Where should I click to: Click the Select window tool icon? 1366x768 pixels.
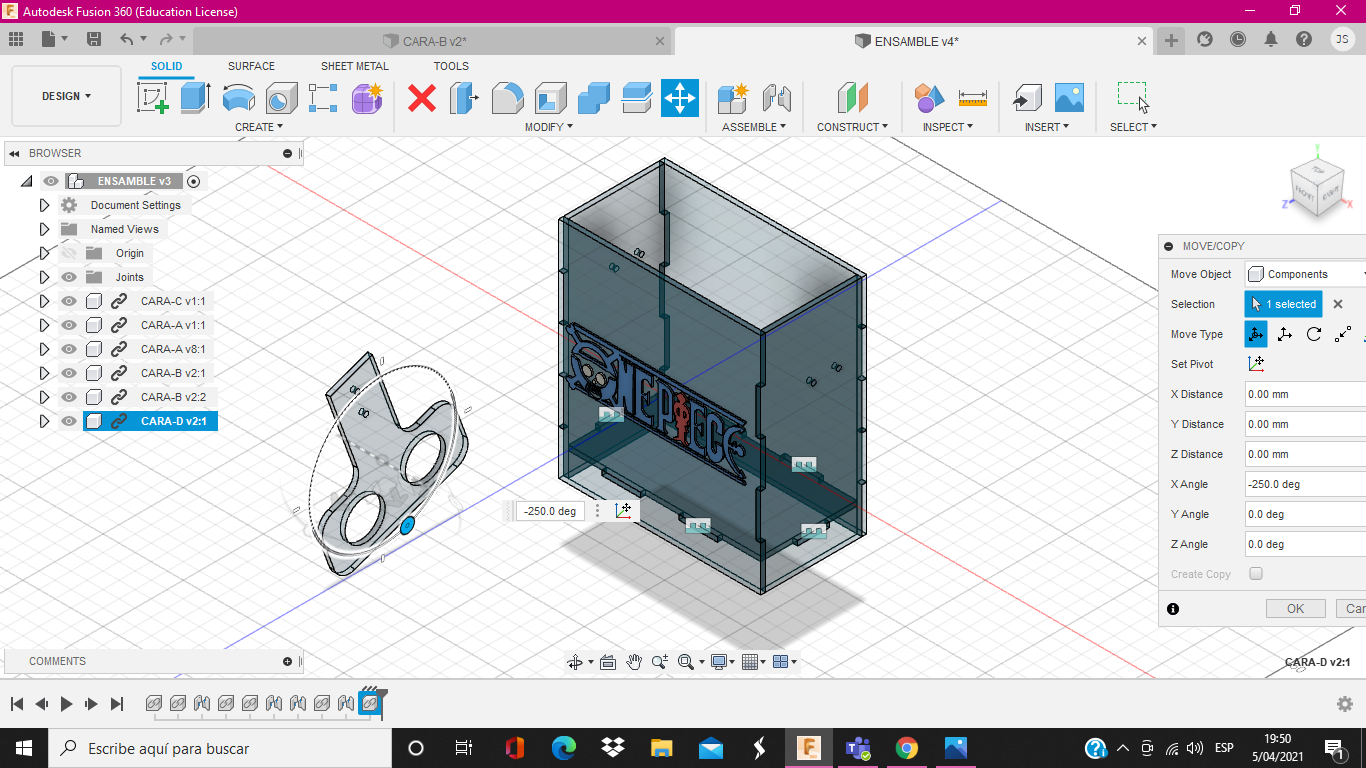click(x=1133, y=98)
